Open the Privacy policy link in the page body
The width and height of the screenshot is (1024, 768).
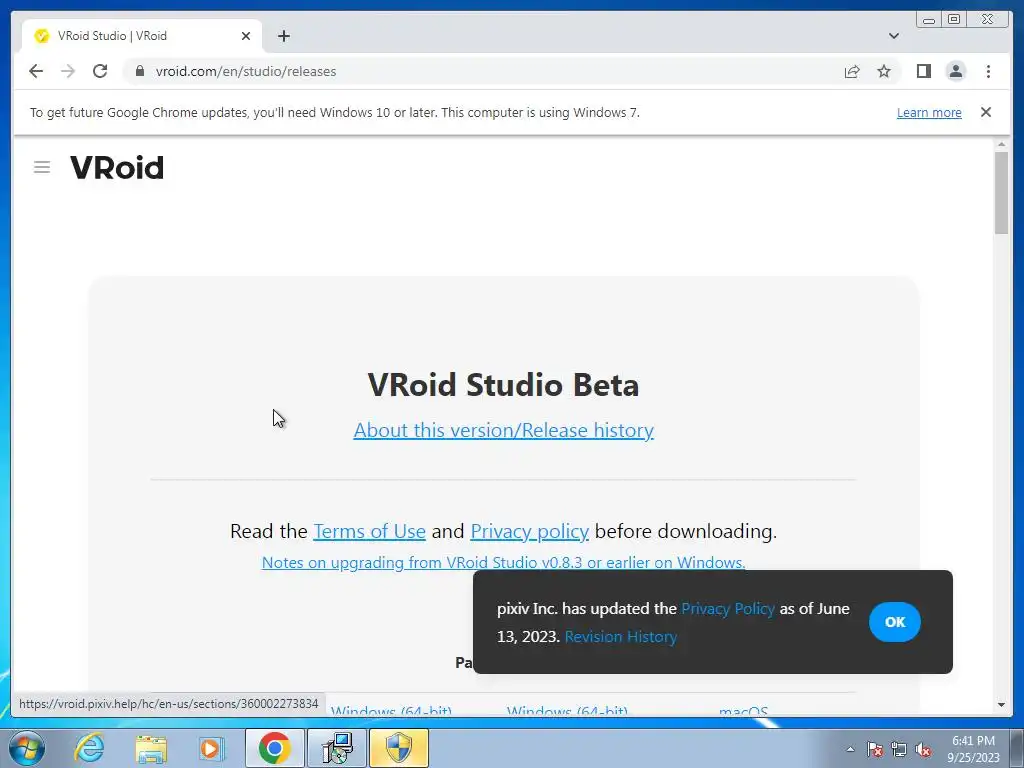tap(530, 532)
